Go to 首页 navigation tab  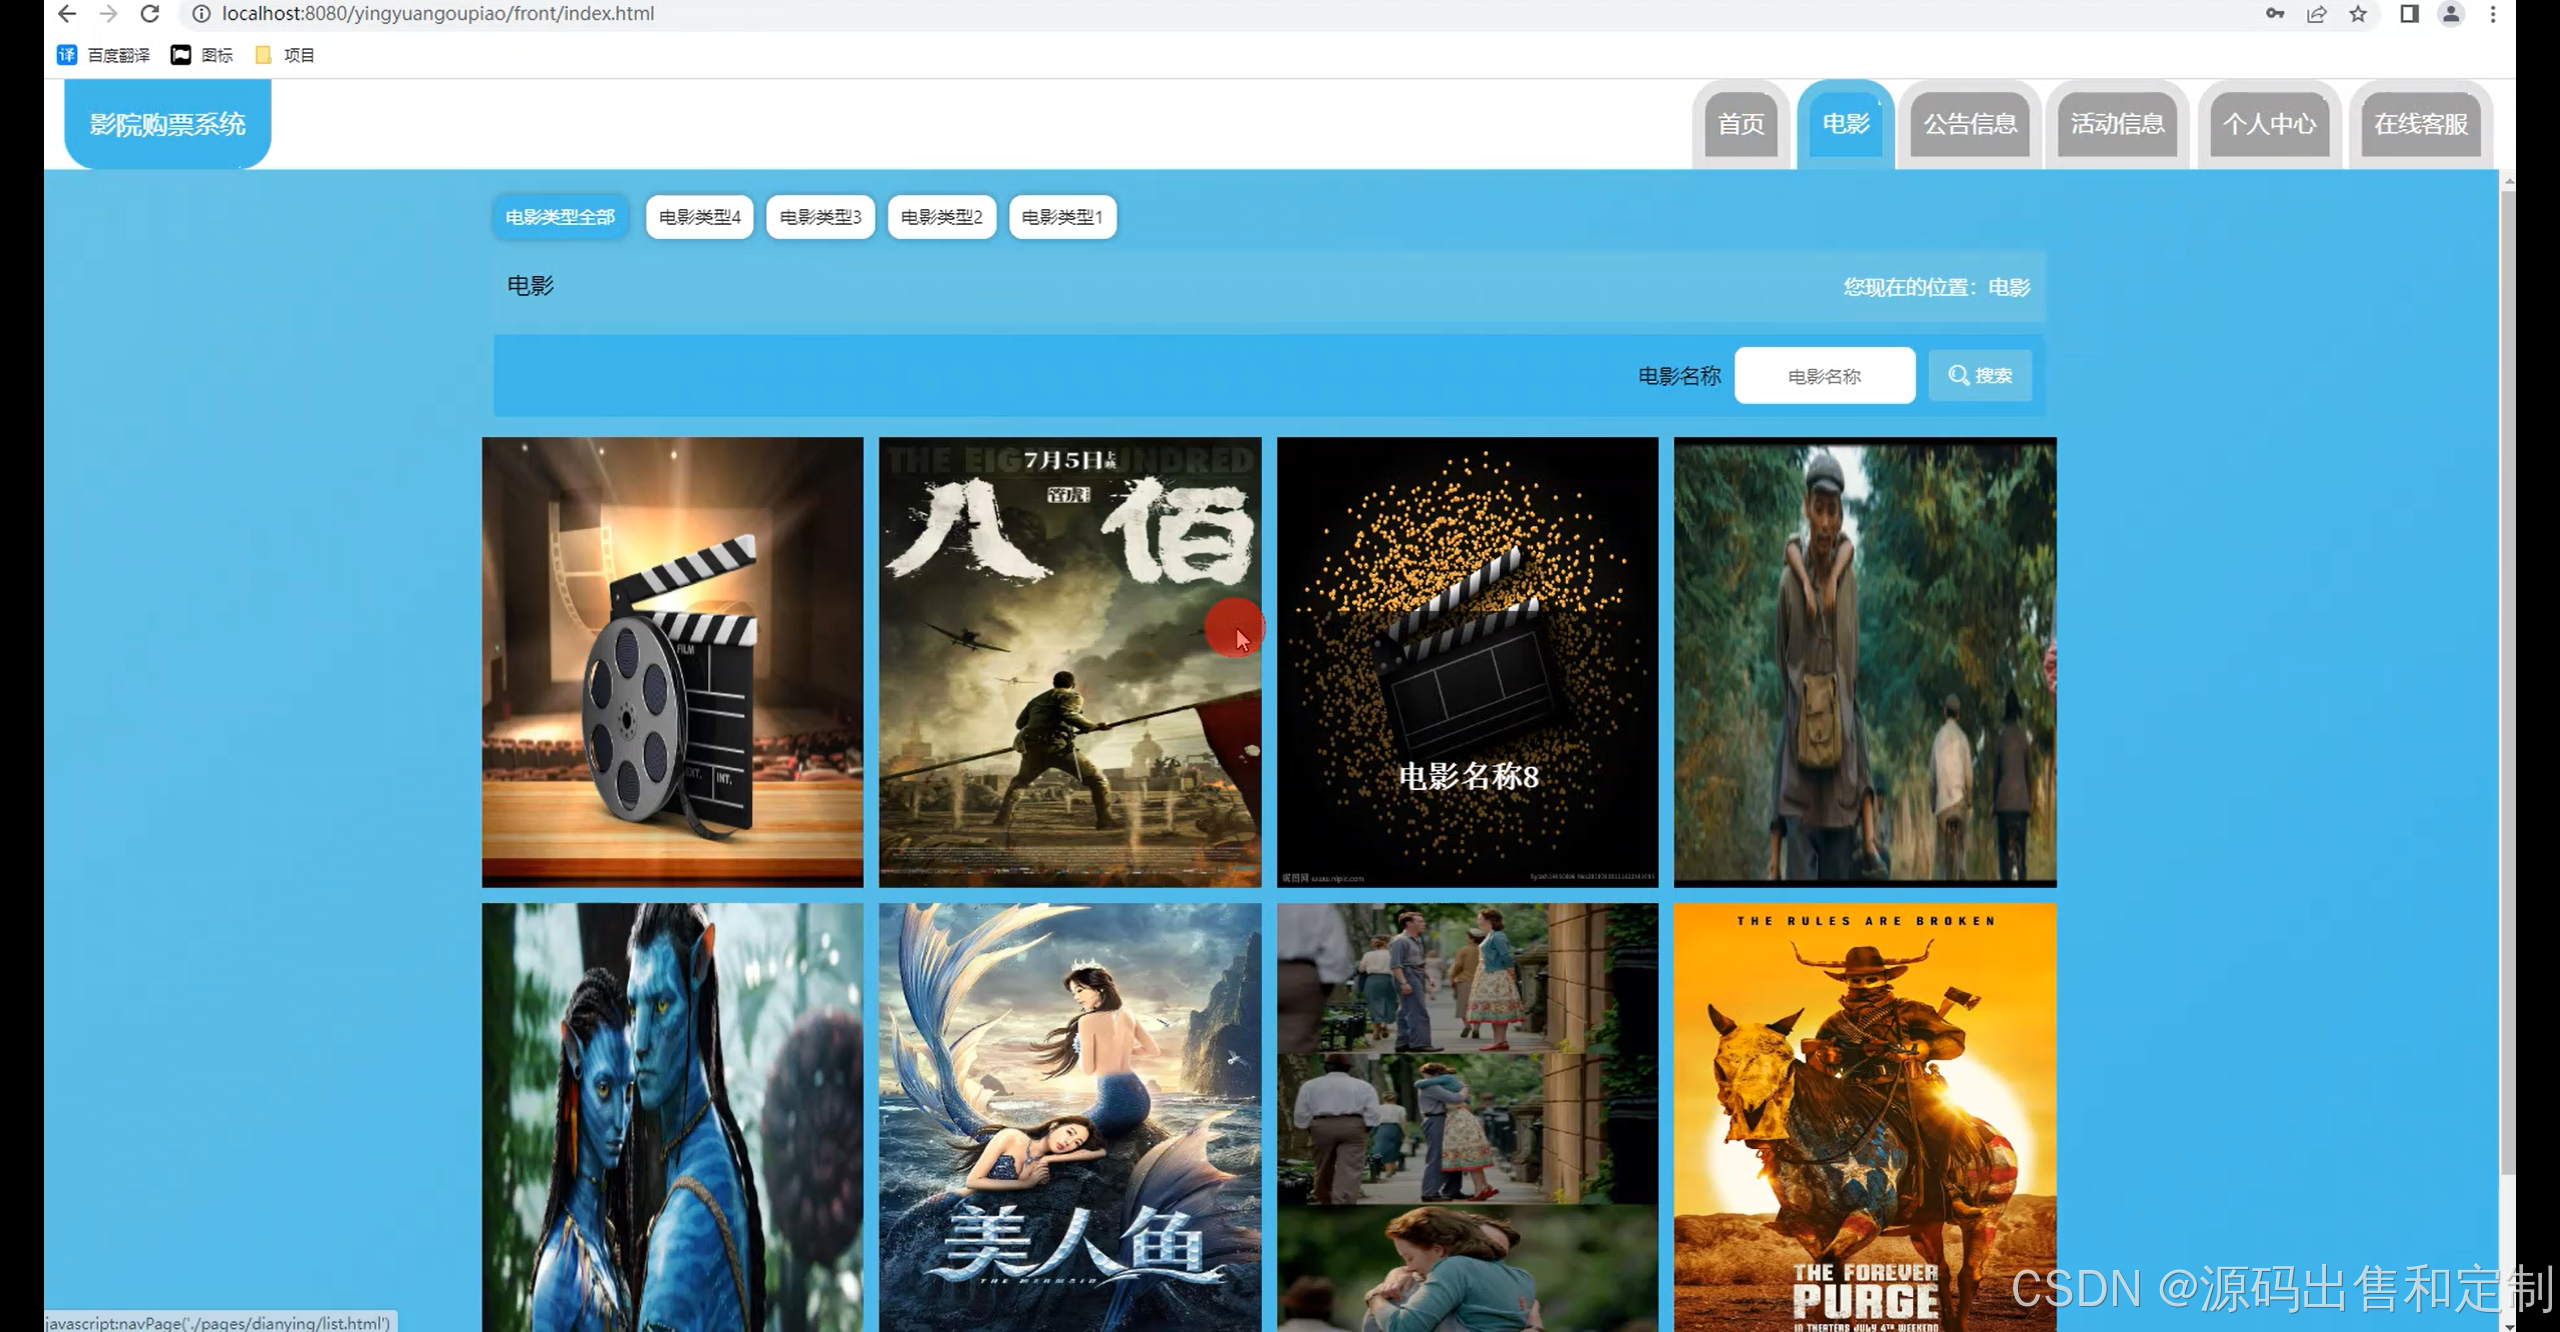click(x=1740, y=124)
